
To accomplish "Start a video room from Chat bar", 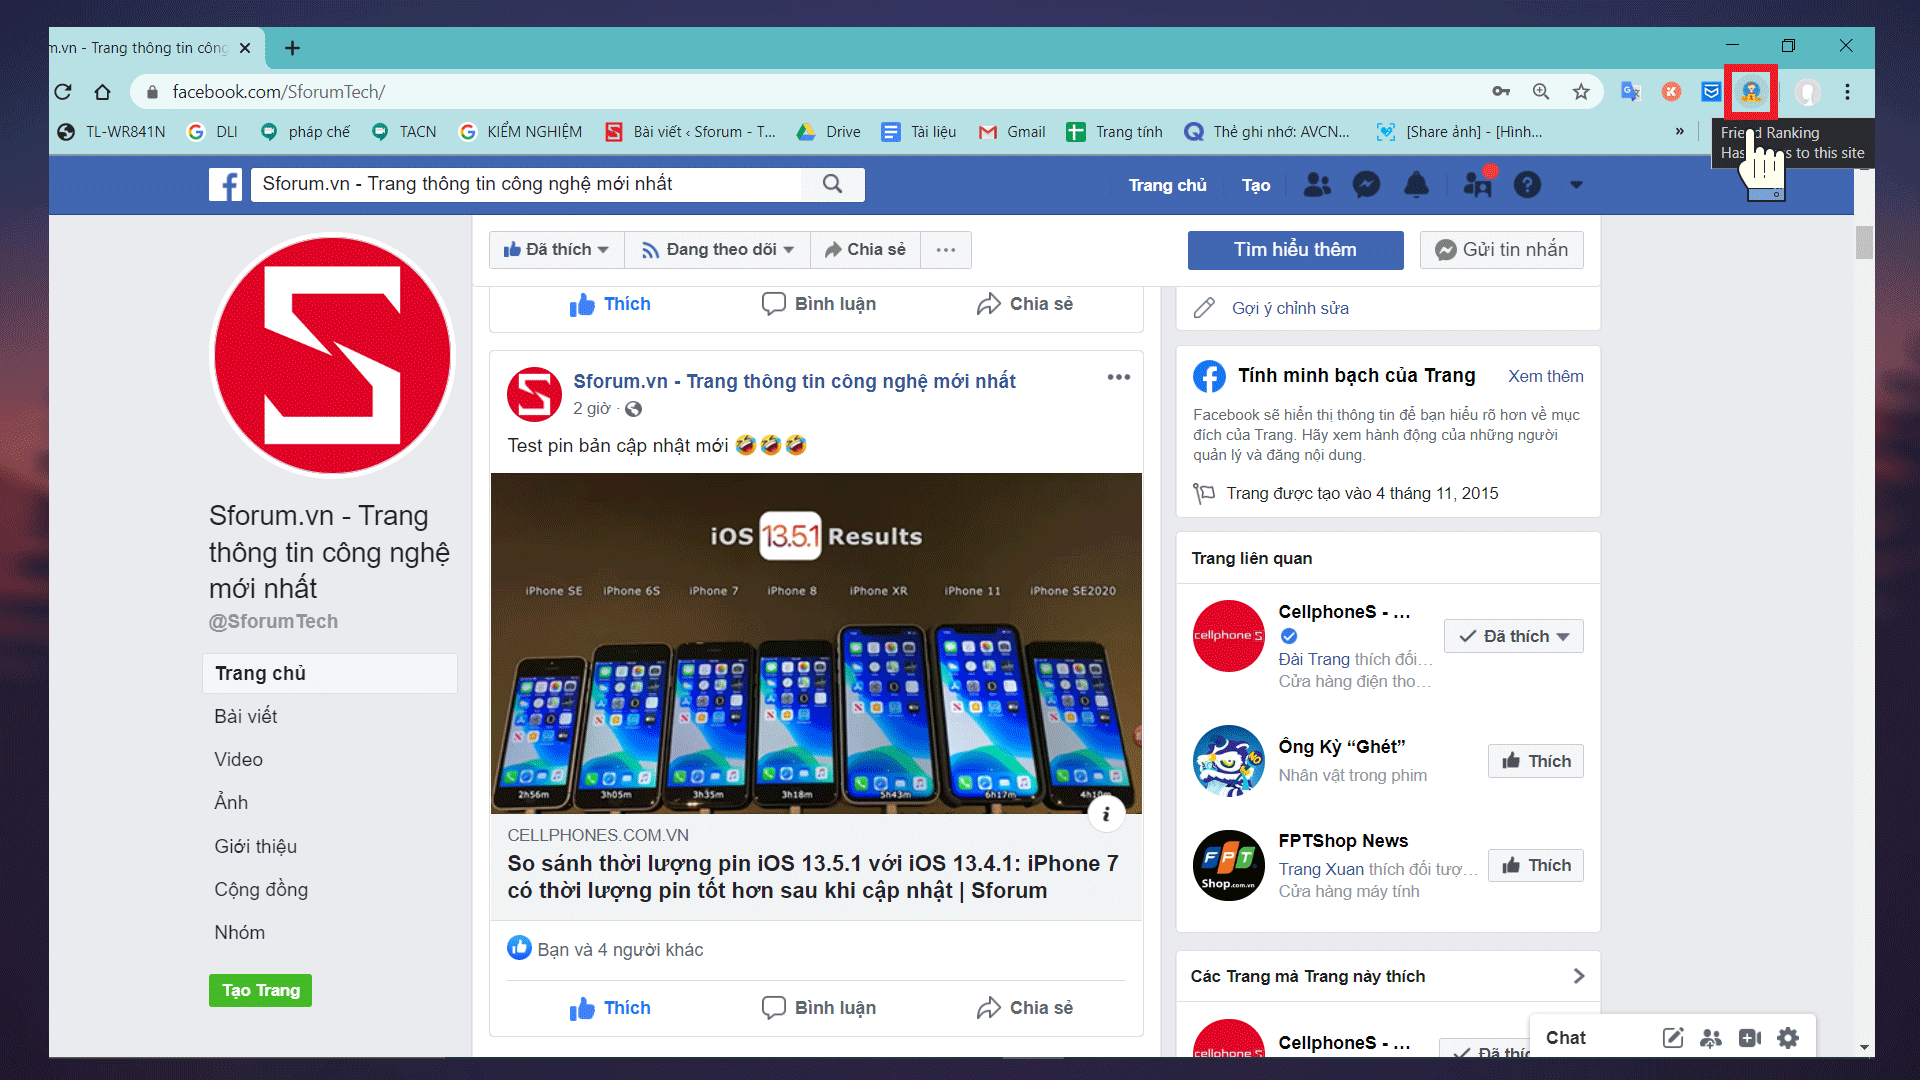I will pos(1750,1038).
